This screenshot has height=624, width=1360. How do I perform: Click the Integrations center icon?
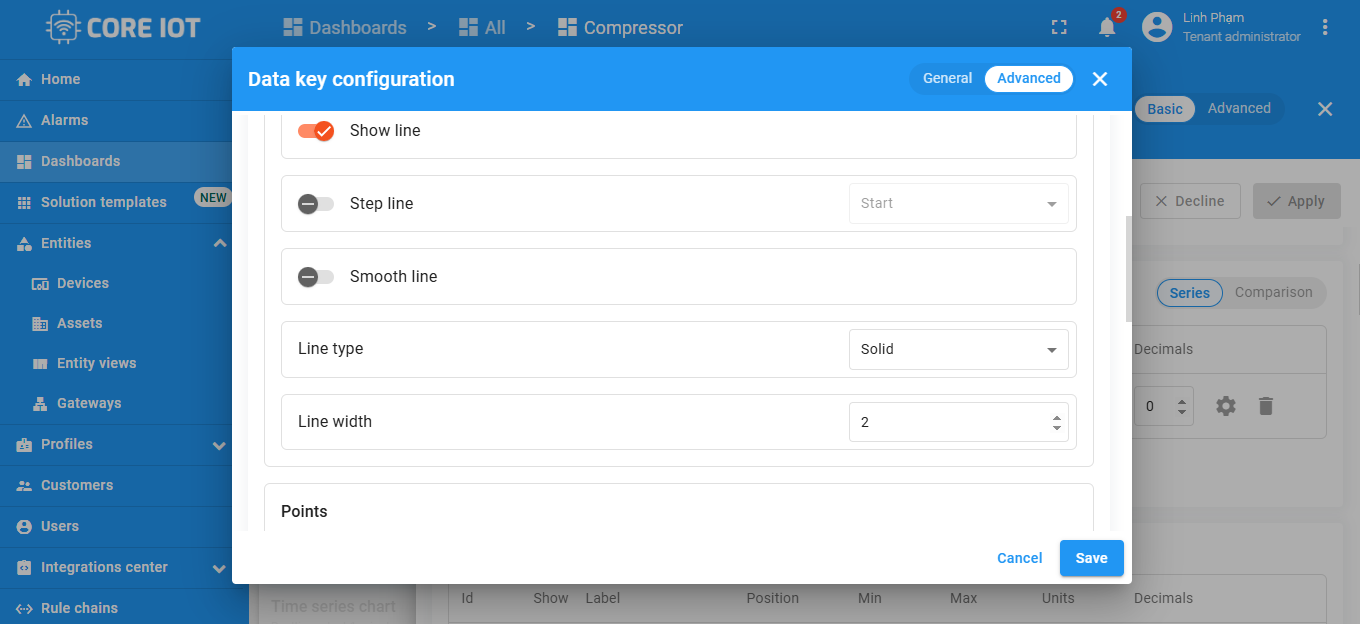25,568
